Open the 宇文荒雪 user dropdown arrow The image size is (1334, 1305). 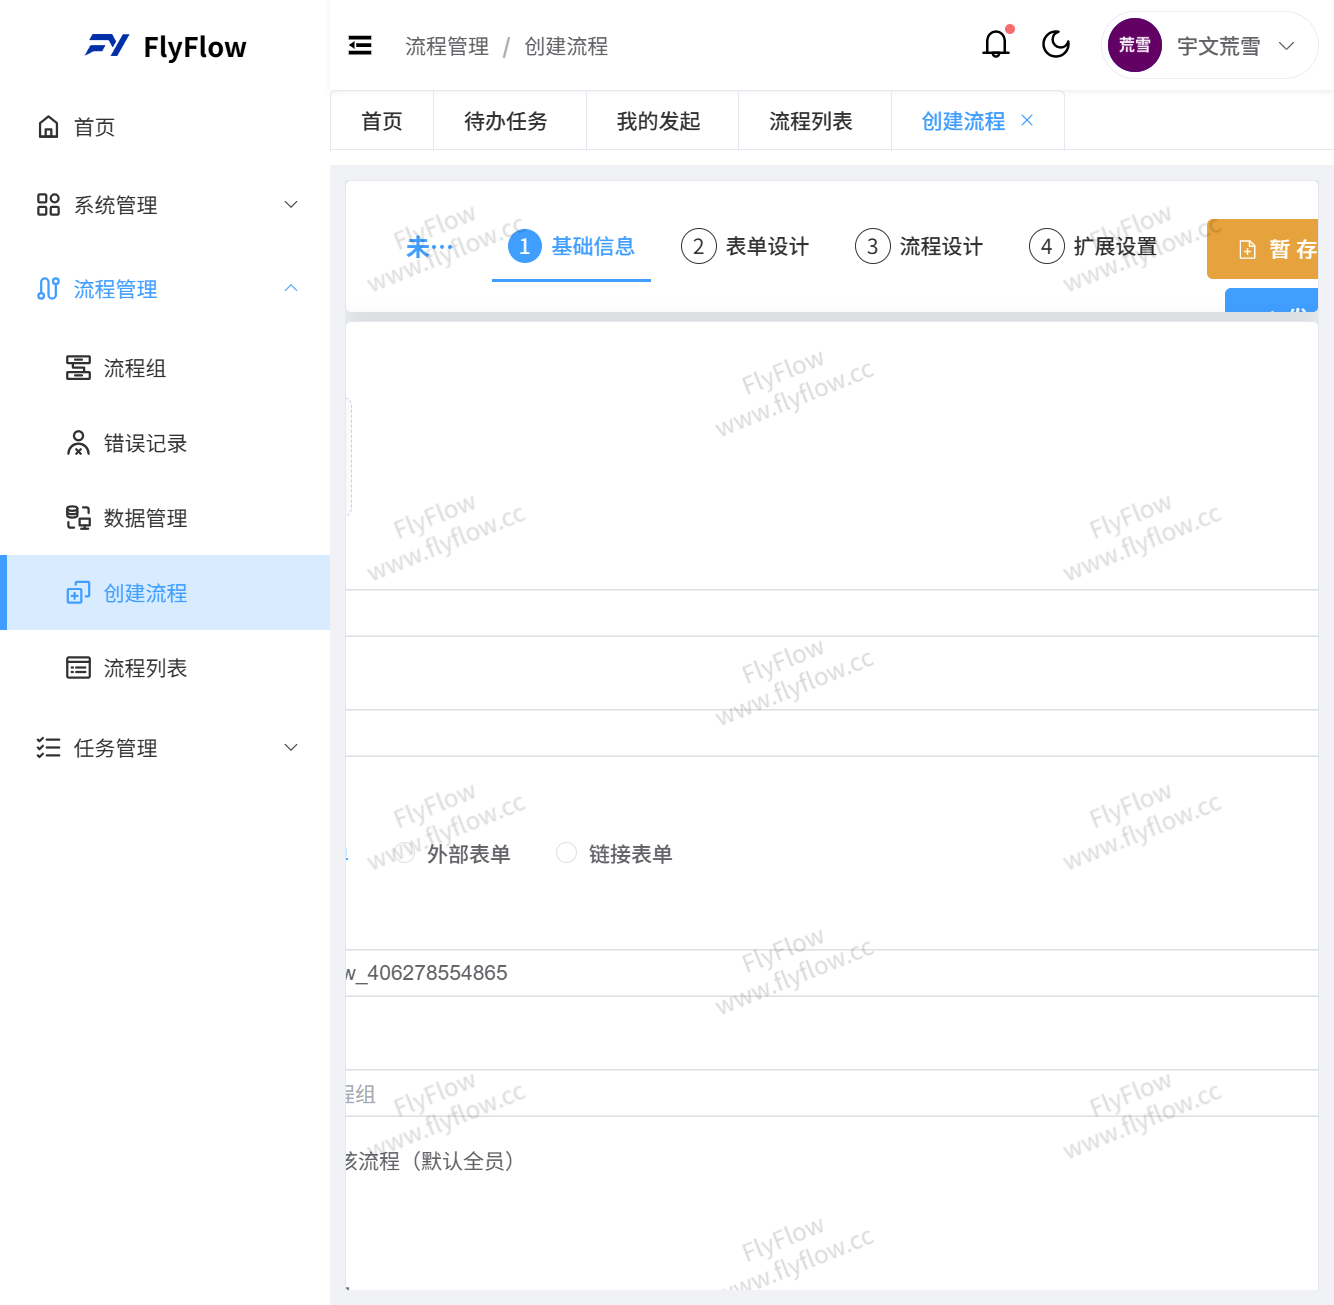[1287, 46]
